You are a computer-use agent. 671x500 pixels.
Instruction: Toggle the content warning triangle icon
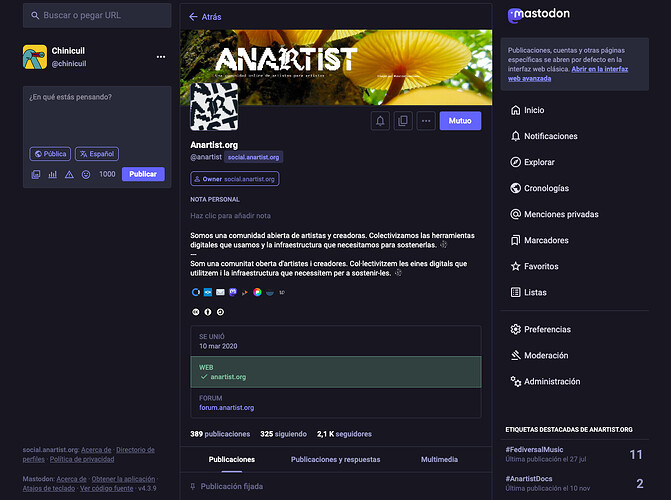pyautogui.click(x=69, y=174)
